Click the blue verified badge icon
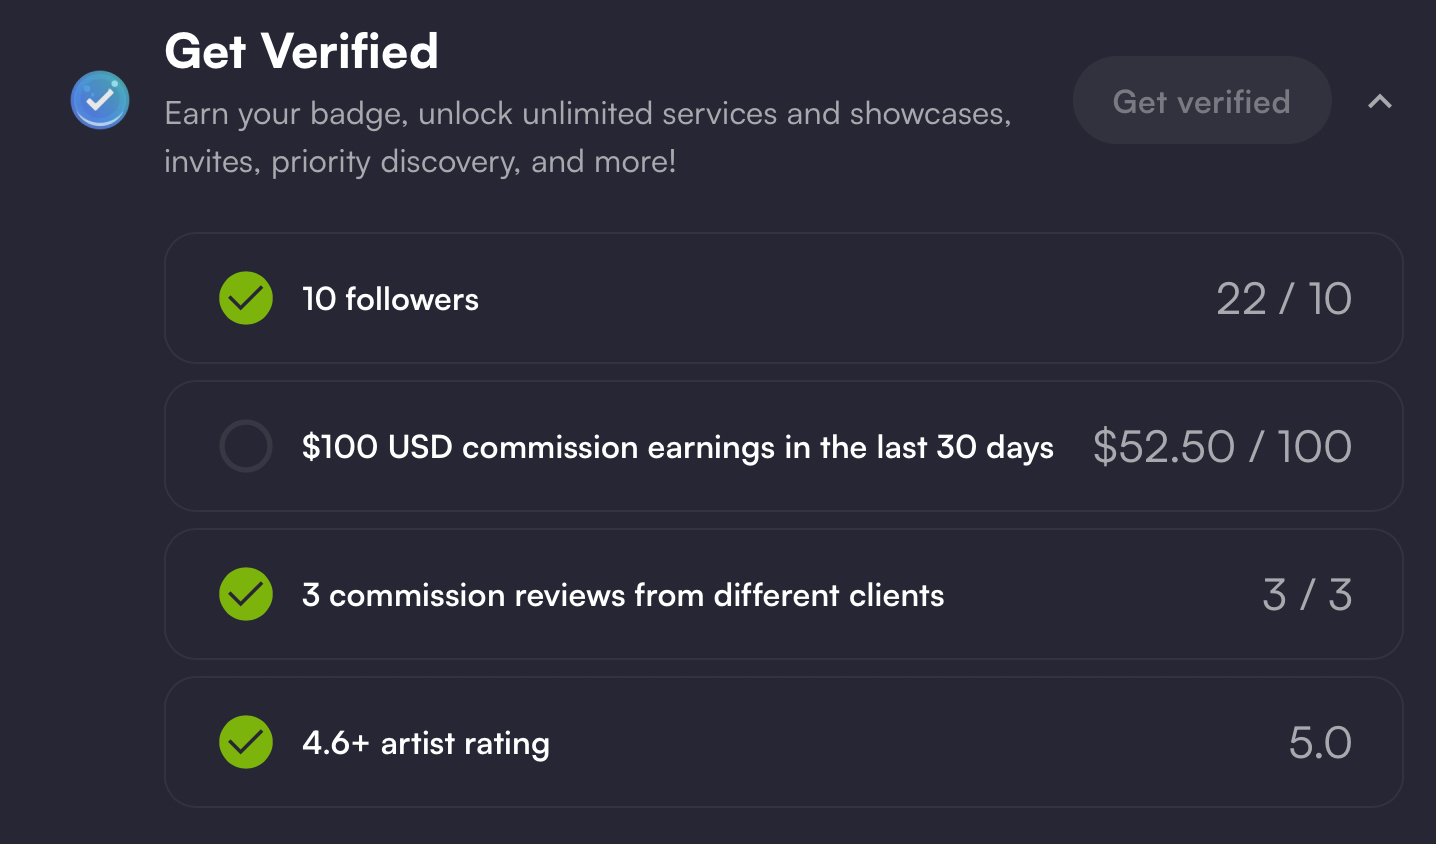Screen dimensions: 1436x844 [x=100, y=100]
